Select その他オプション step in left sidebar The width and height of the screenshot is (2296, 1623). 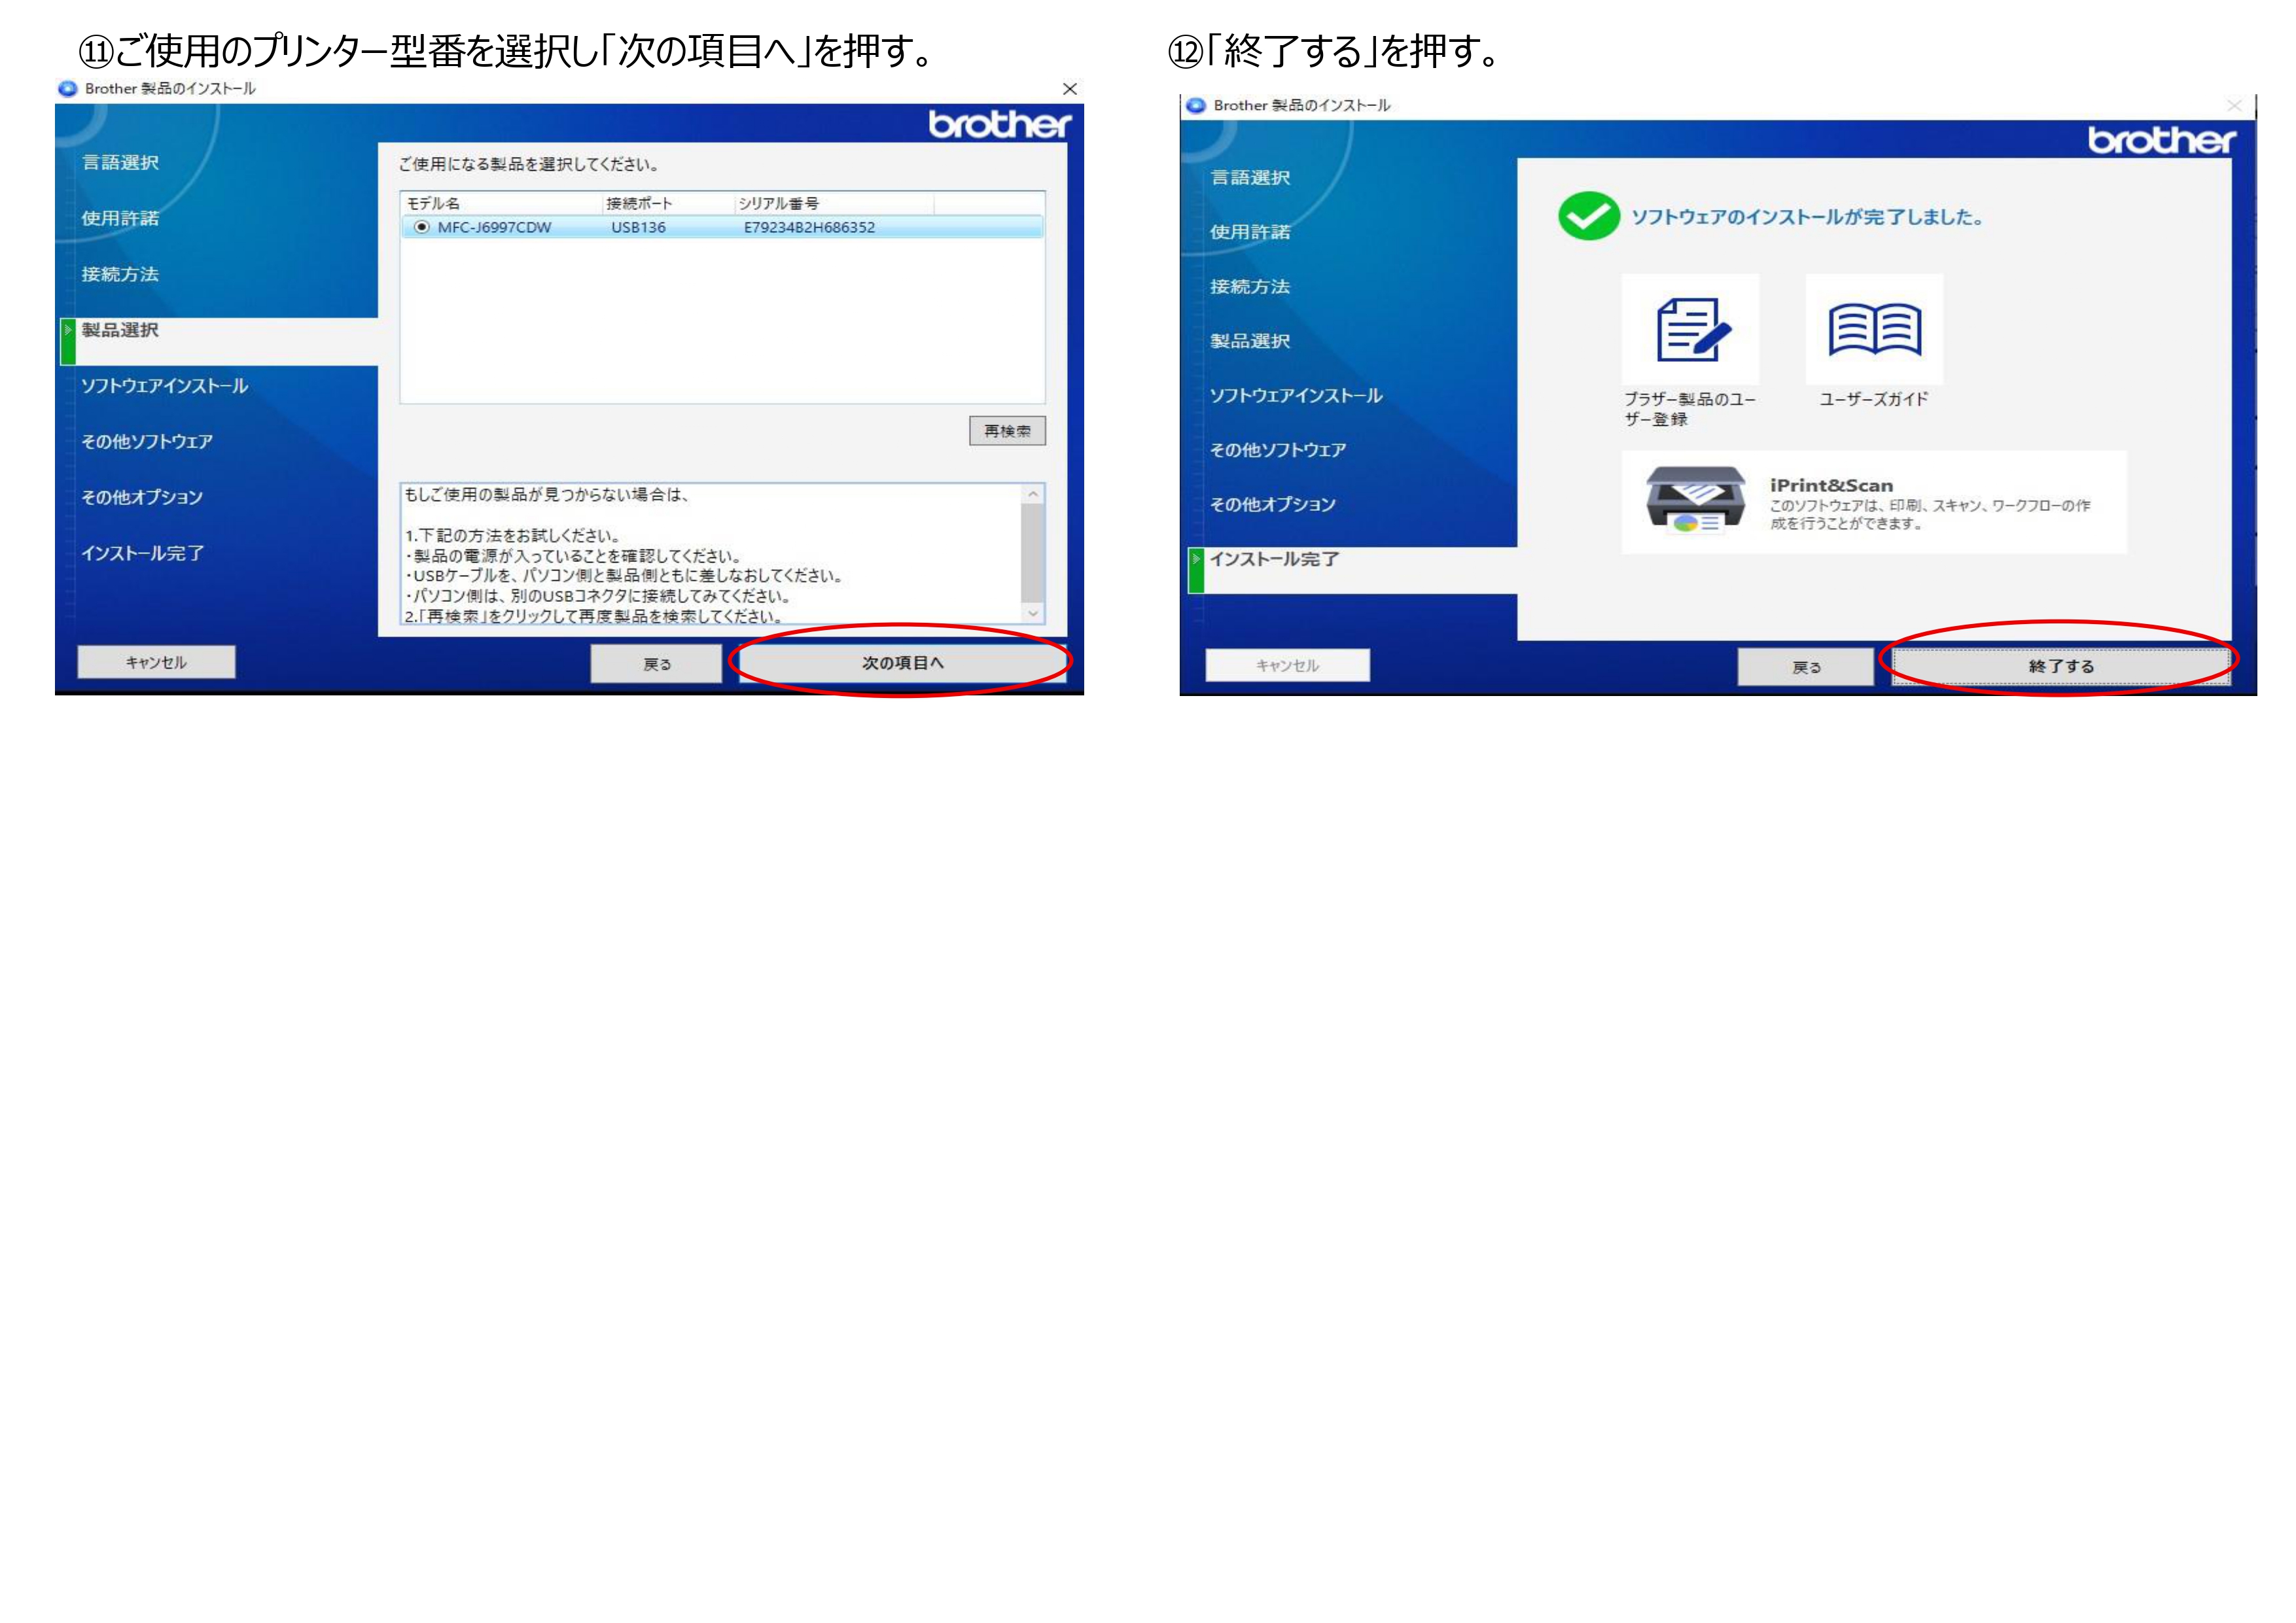pos(142,497)
